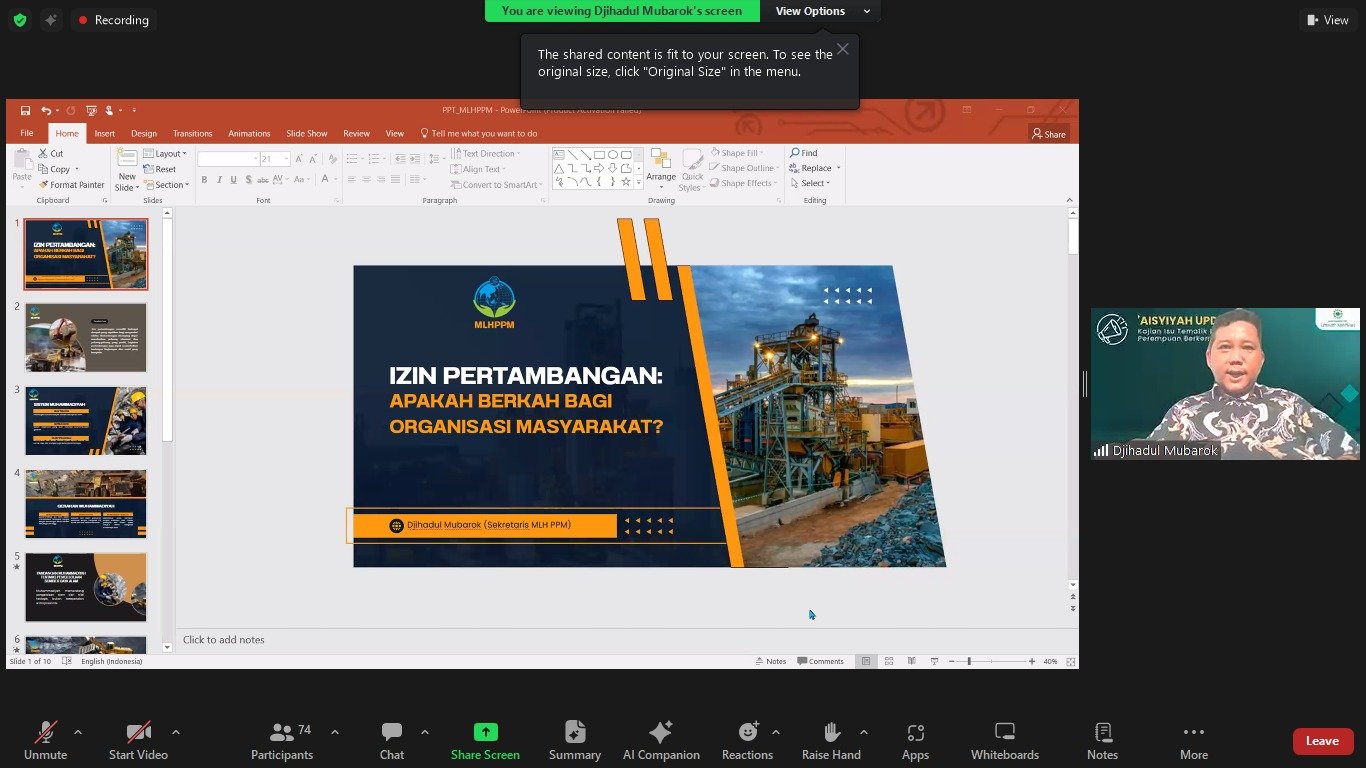Leave the meeting

1322,741
